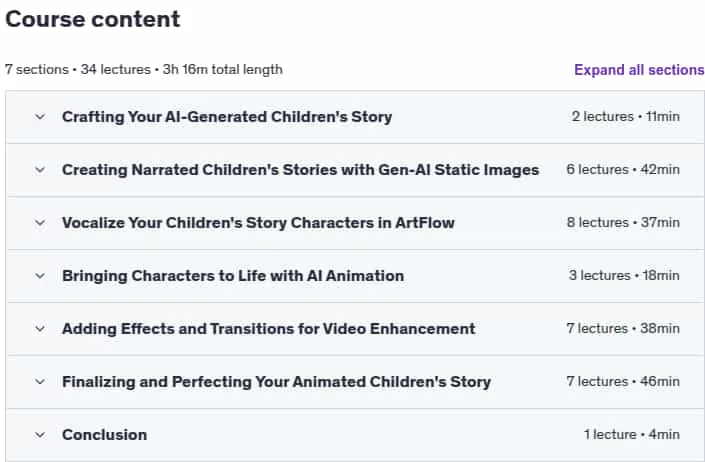The image size is (705, 462).
Task: Select Bringing Characters to Life with AI Animation
Action: point(233,276)
